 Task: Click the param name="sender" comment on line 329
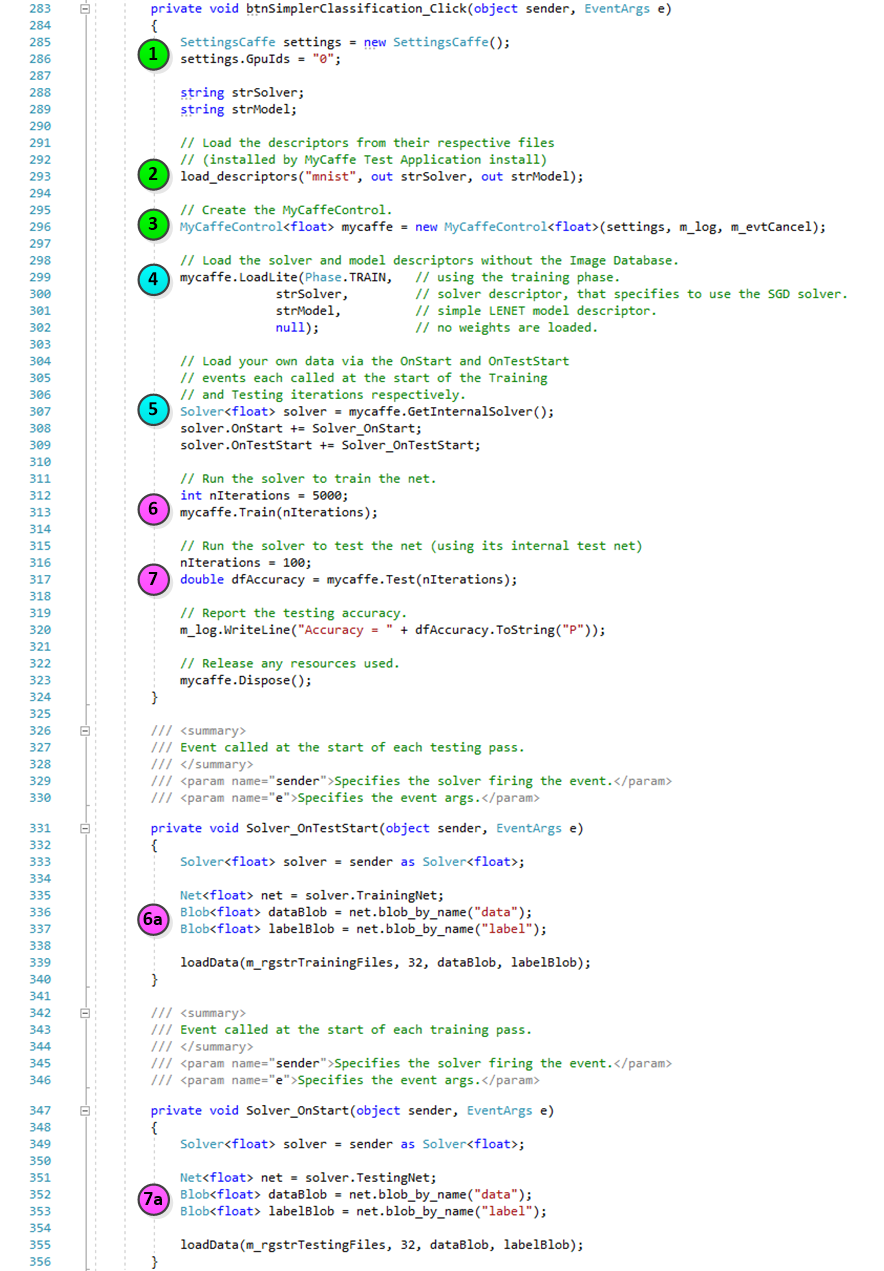click(426, 781)
